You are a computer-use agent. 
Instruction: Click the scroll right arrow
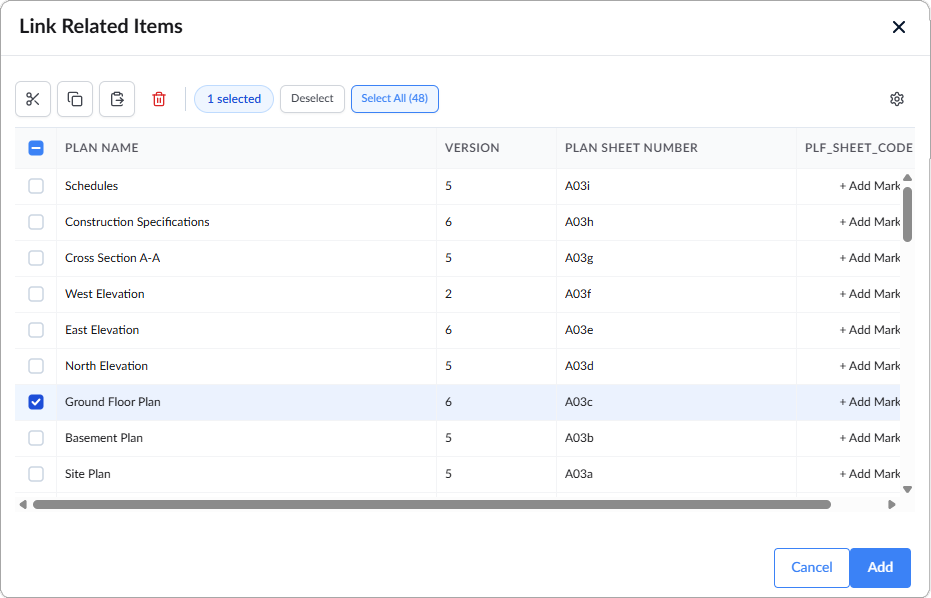coord(891,505)
